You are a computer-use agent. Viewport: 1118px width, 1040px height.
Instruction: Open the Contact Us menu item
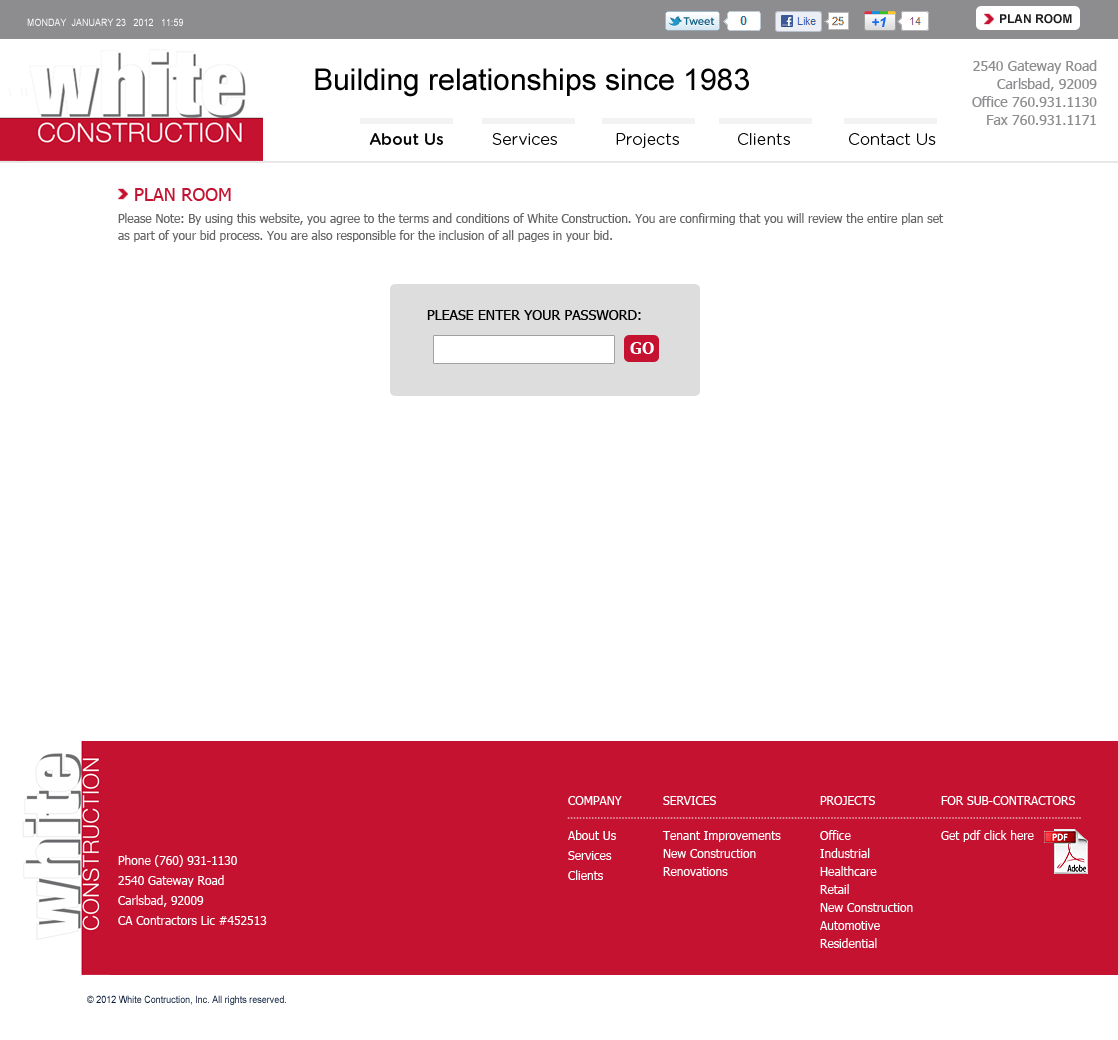point(891,139)
